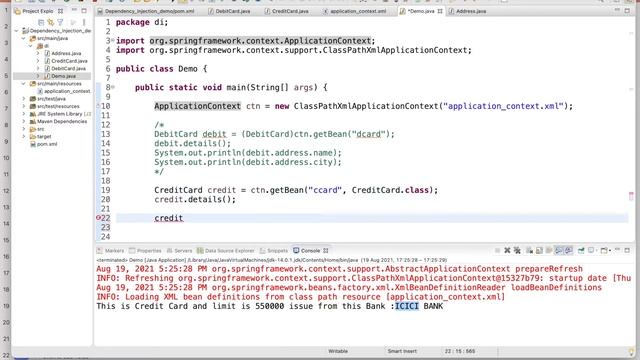
Task: Toggle Show Console on Standard Error
Action: click(569, 250)
